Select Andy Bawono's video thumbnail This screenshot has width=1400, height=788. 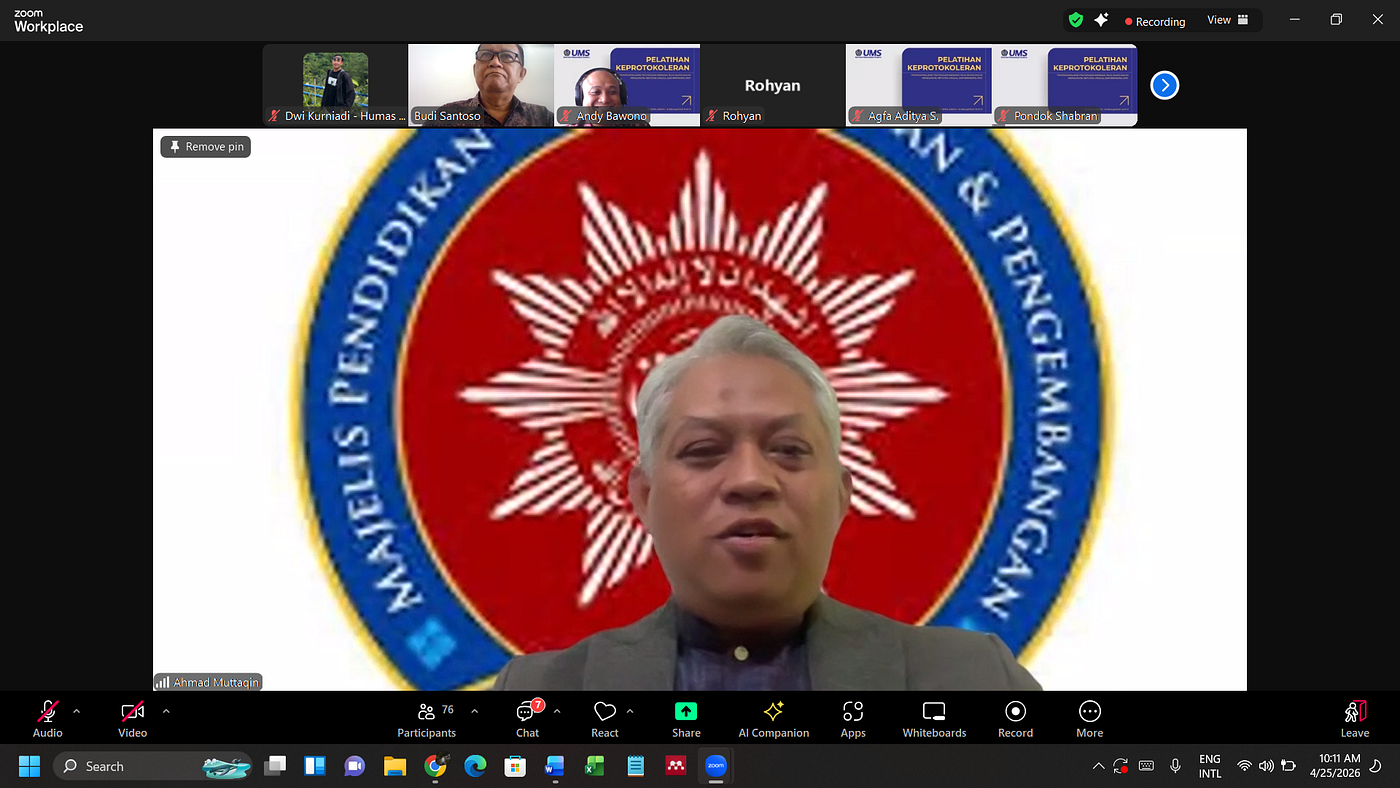[627, 85]
